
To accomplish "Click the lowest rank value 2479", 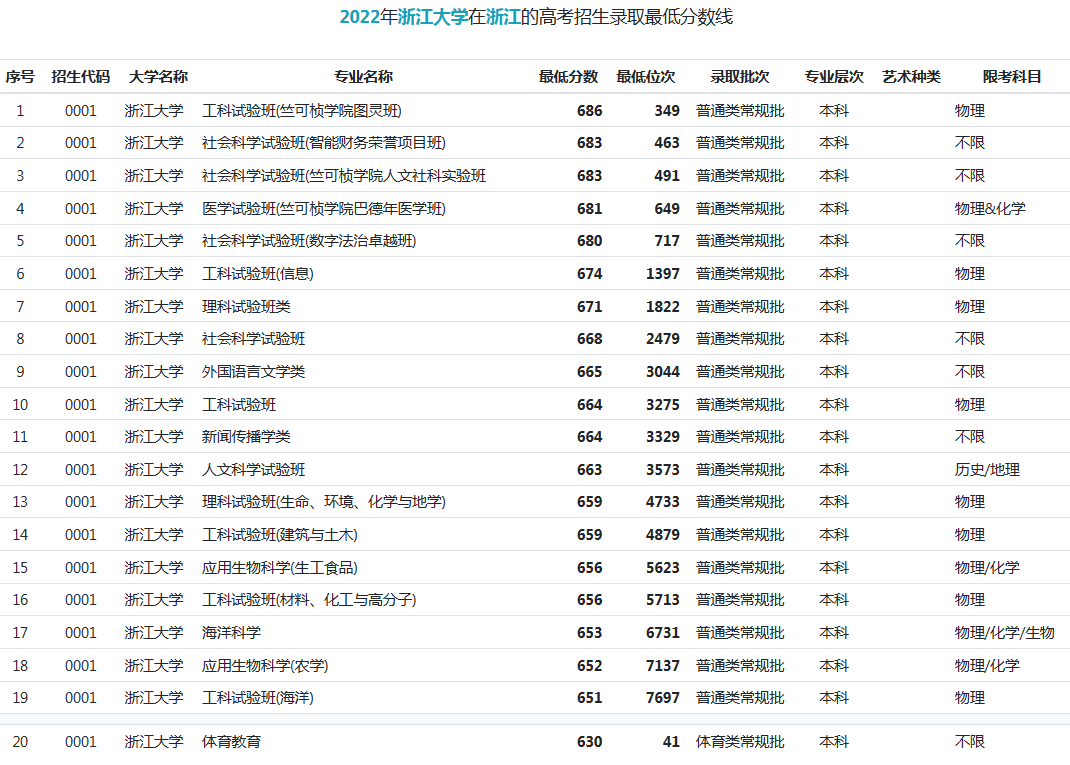I will click(x=663, y=338).
